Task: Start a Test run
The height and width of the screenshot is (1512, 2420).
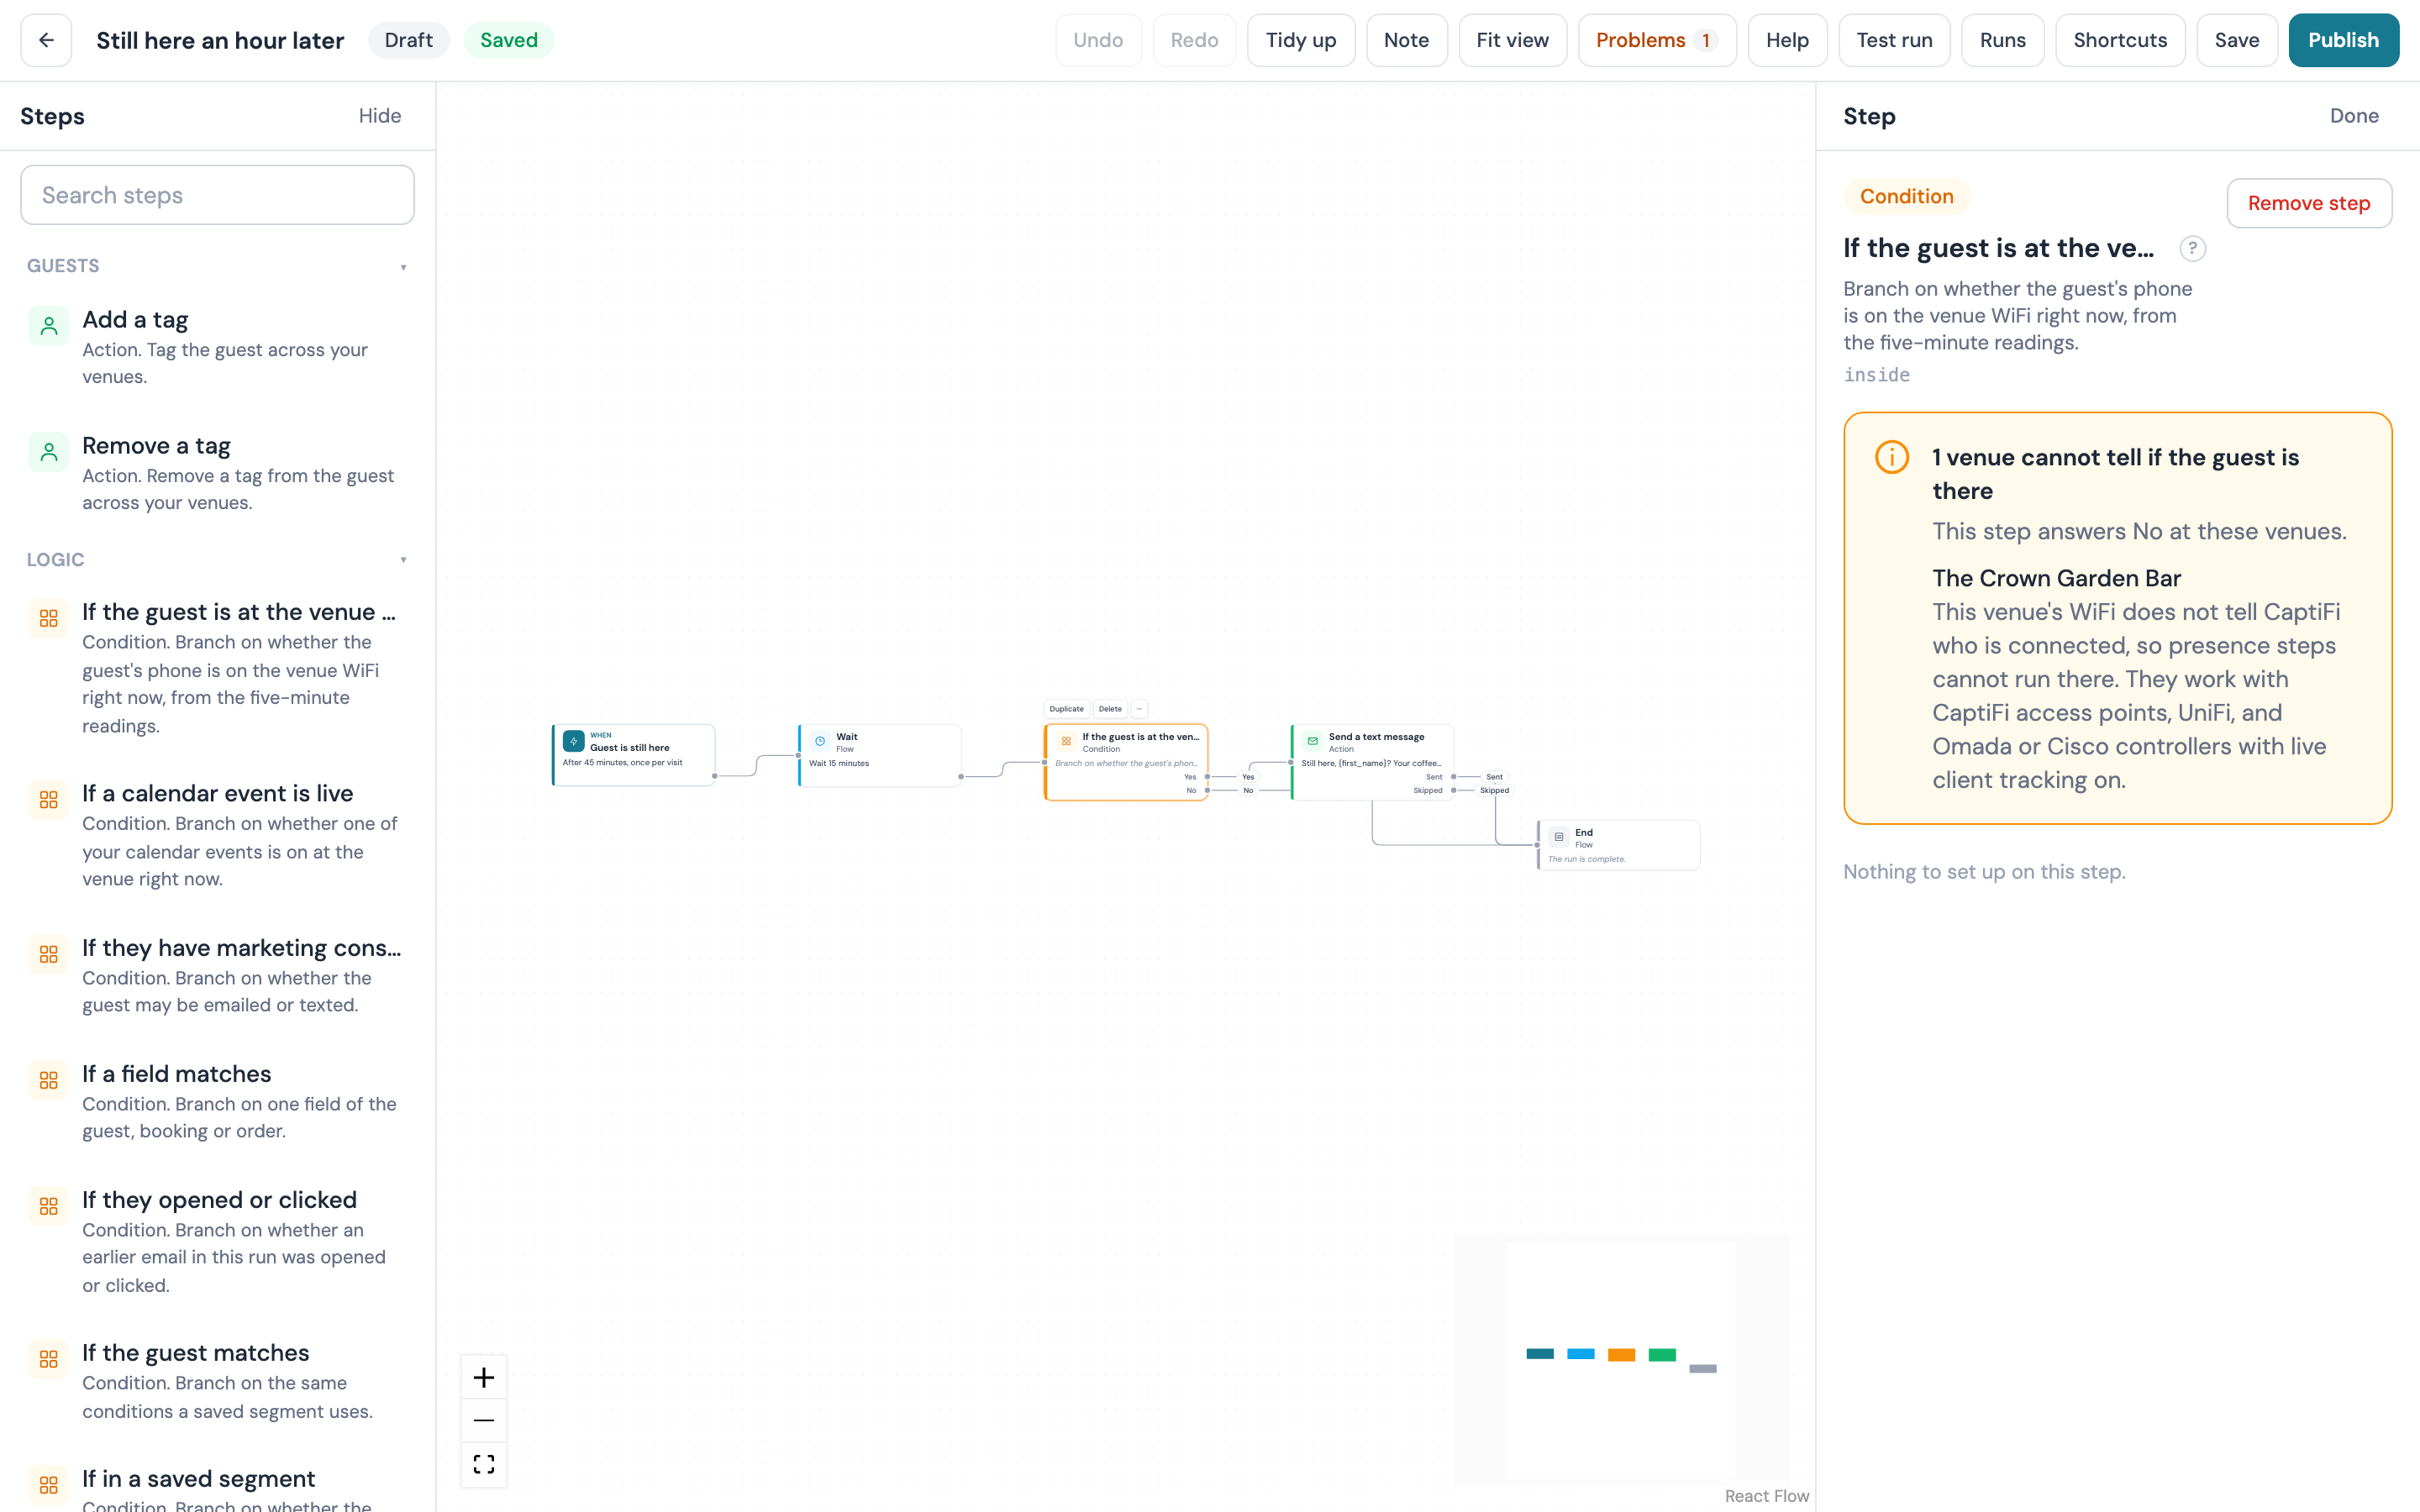Action: (1894, 40)
